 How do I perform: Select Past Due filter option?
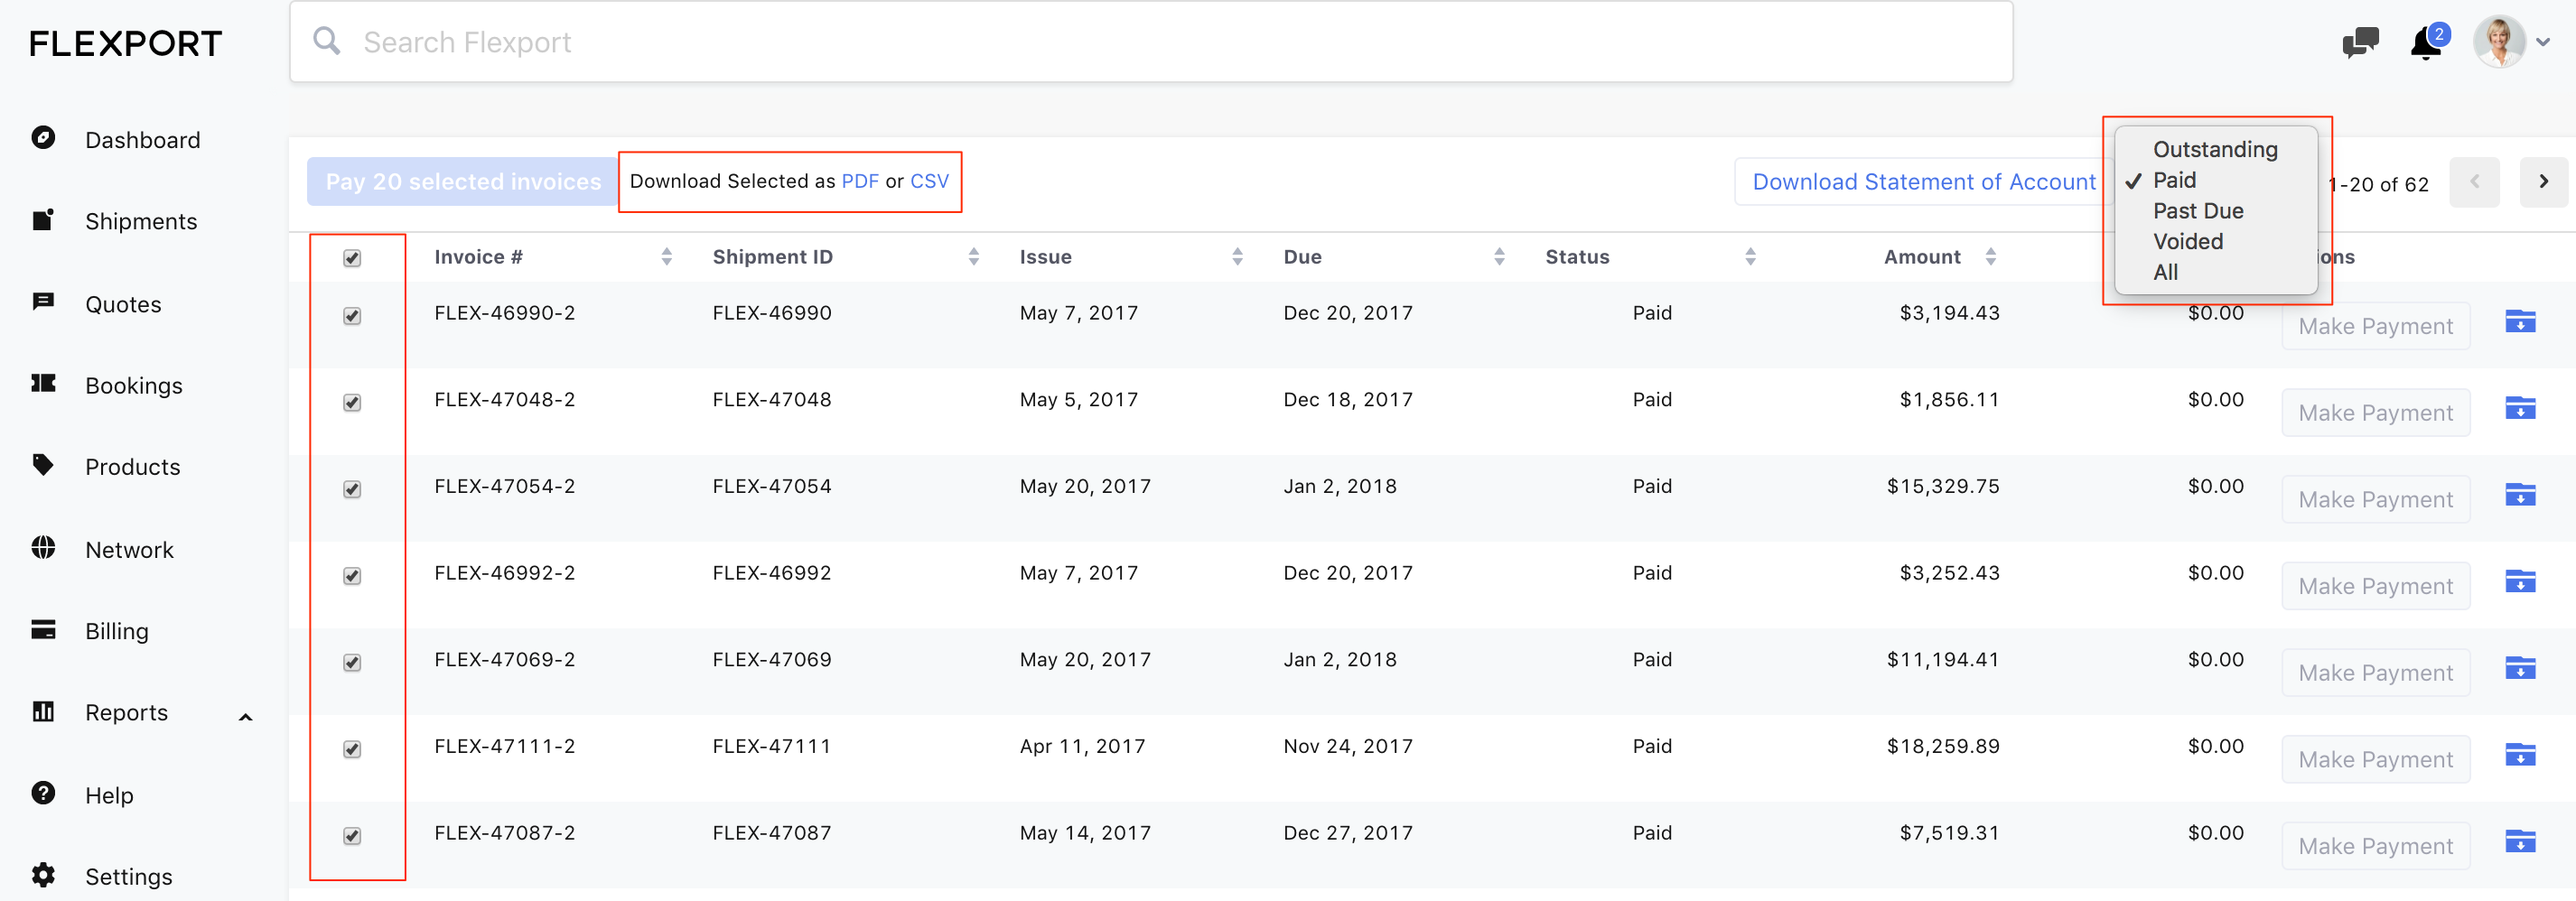2216,211
